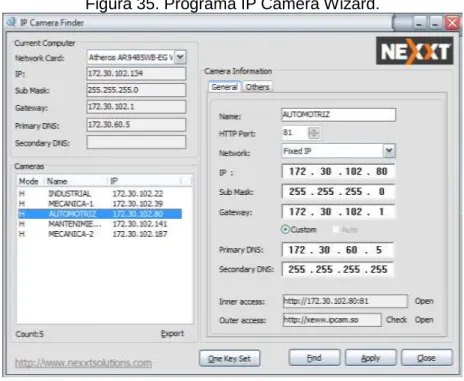Click the HTTP Port field showing 81

(295, 133)
